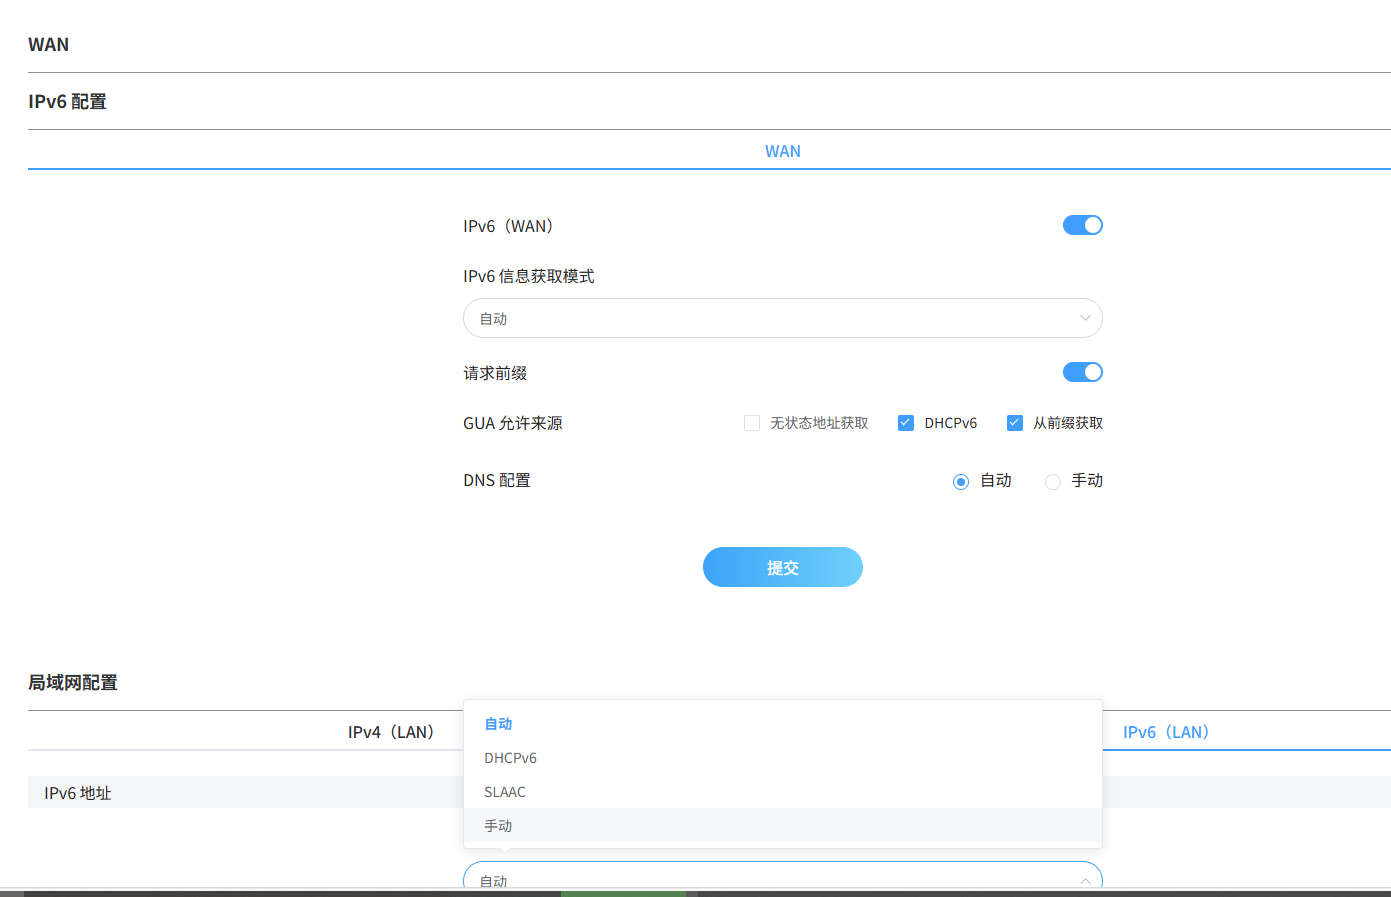Select 自动 at the top of the dropdown
The image size is (1391, 897).
tap(497, 723)
